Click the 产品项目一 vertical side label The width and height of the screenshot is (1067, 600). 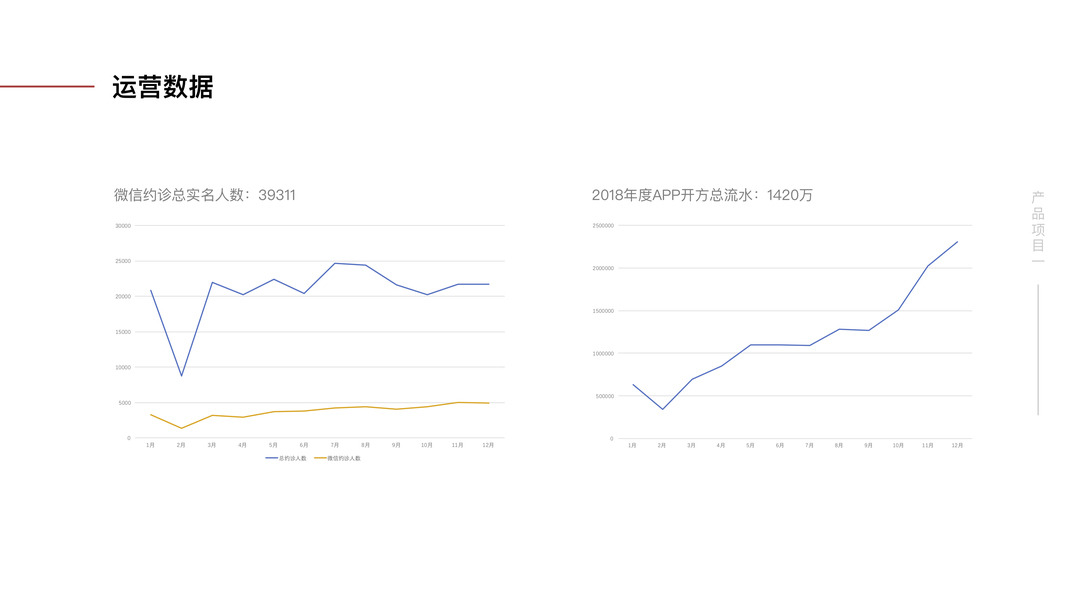(1038, 226)
